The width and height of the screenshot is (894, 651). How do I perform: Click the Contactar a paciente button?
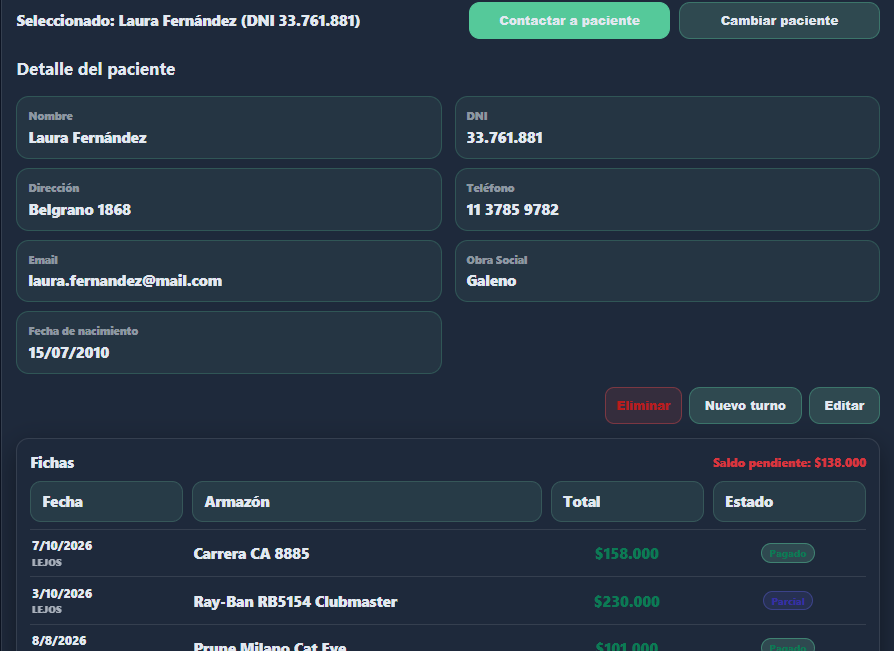click(569, 21)
